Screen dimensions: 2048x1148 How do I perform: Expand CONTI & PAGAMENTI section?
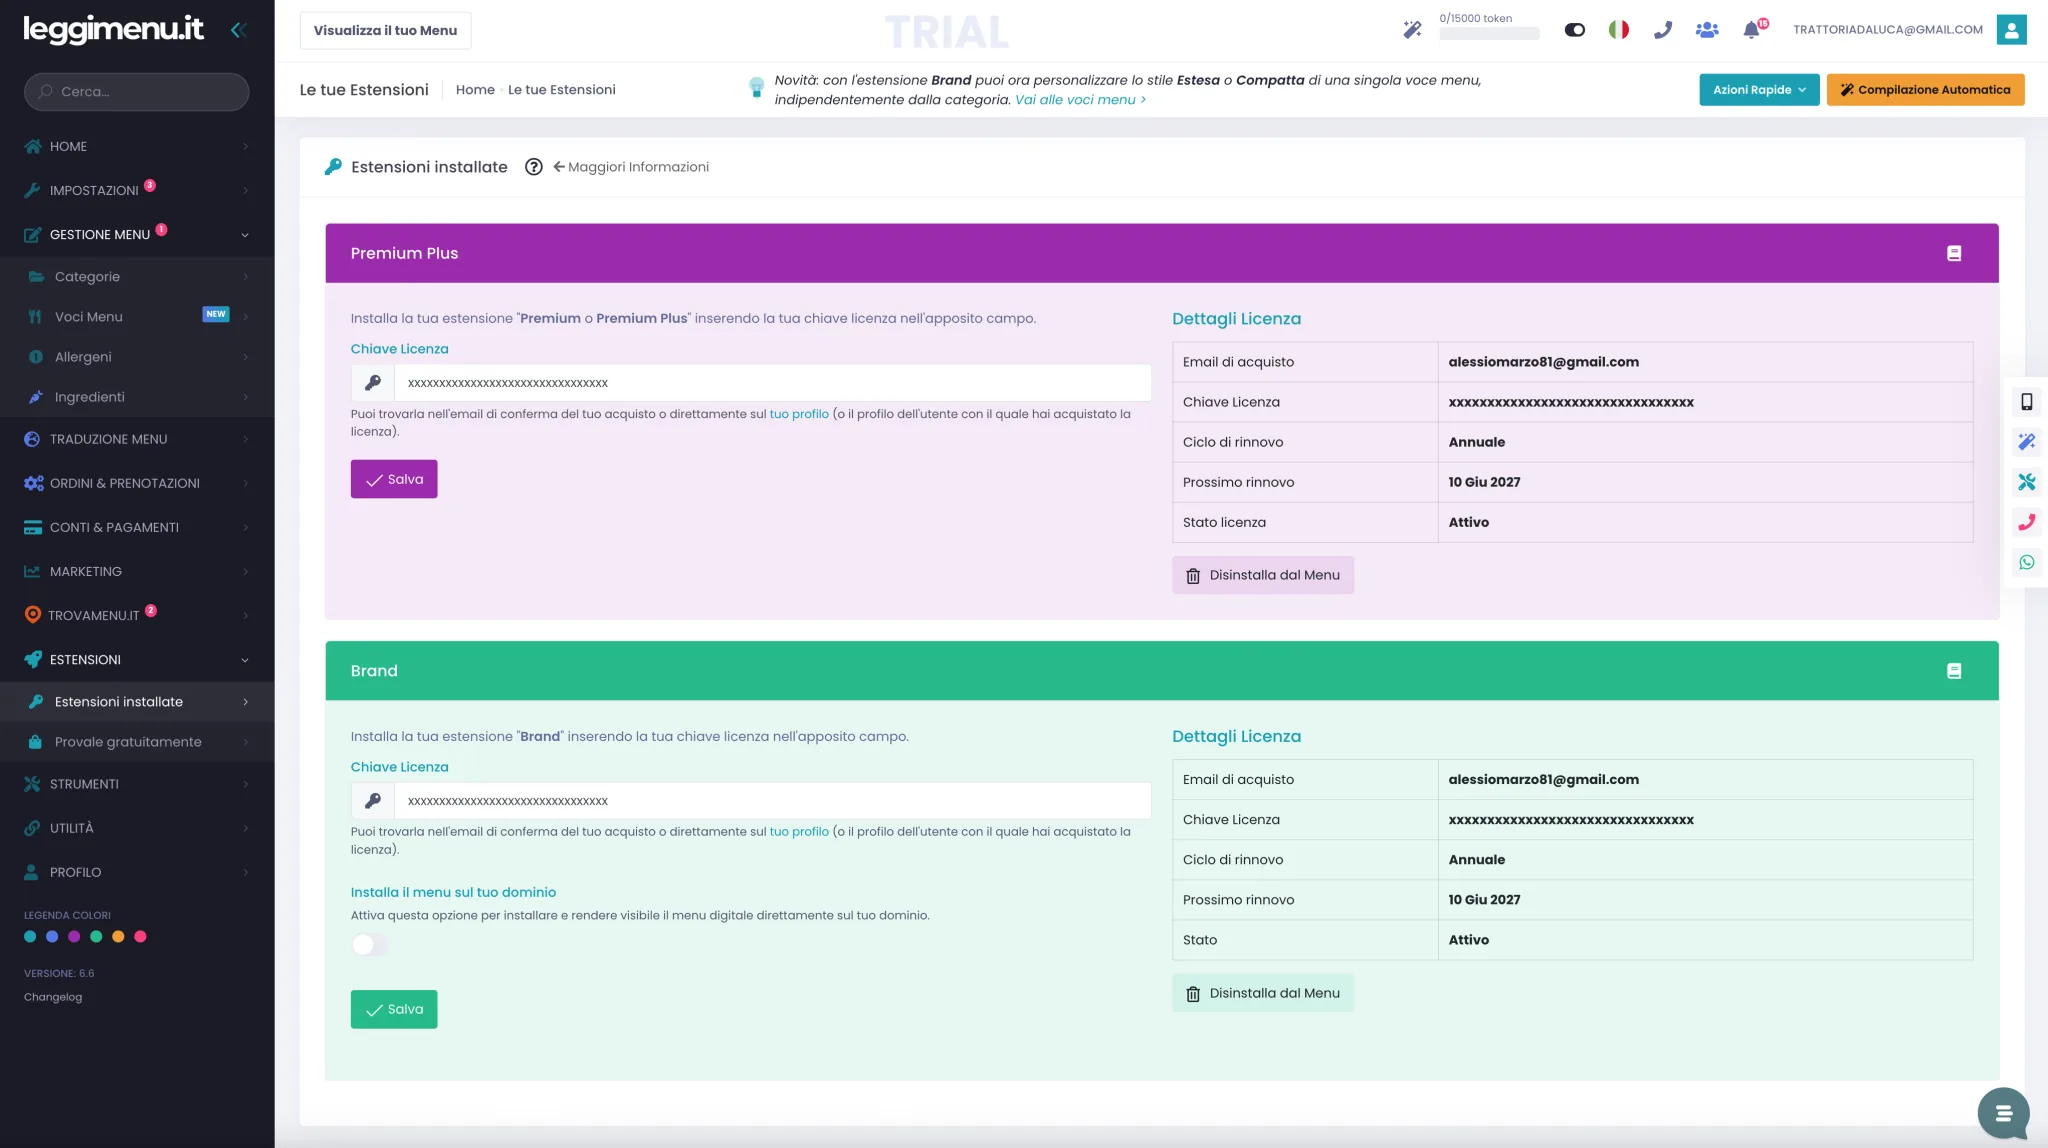137,527
